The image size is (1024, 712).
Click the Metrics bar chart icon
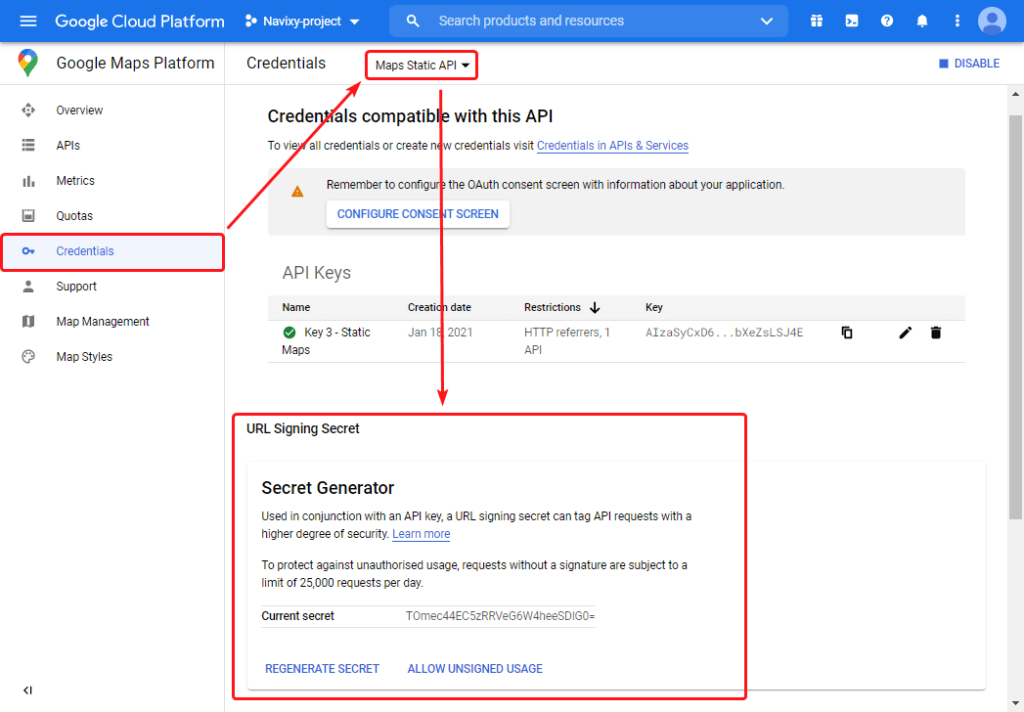[x=28, y=181]
